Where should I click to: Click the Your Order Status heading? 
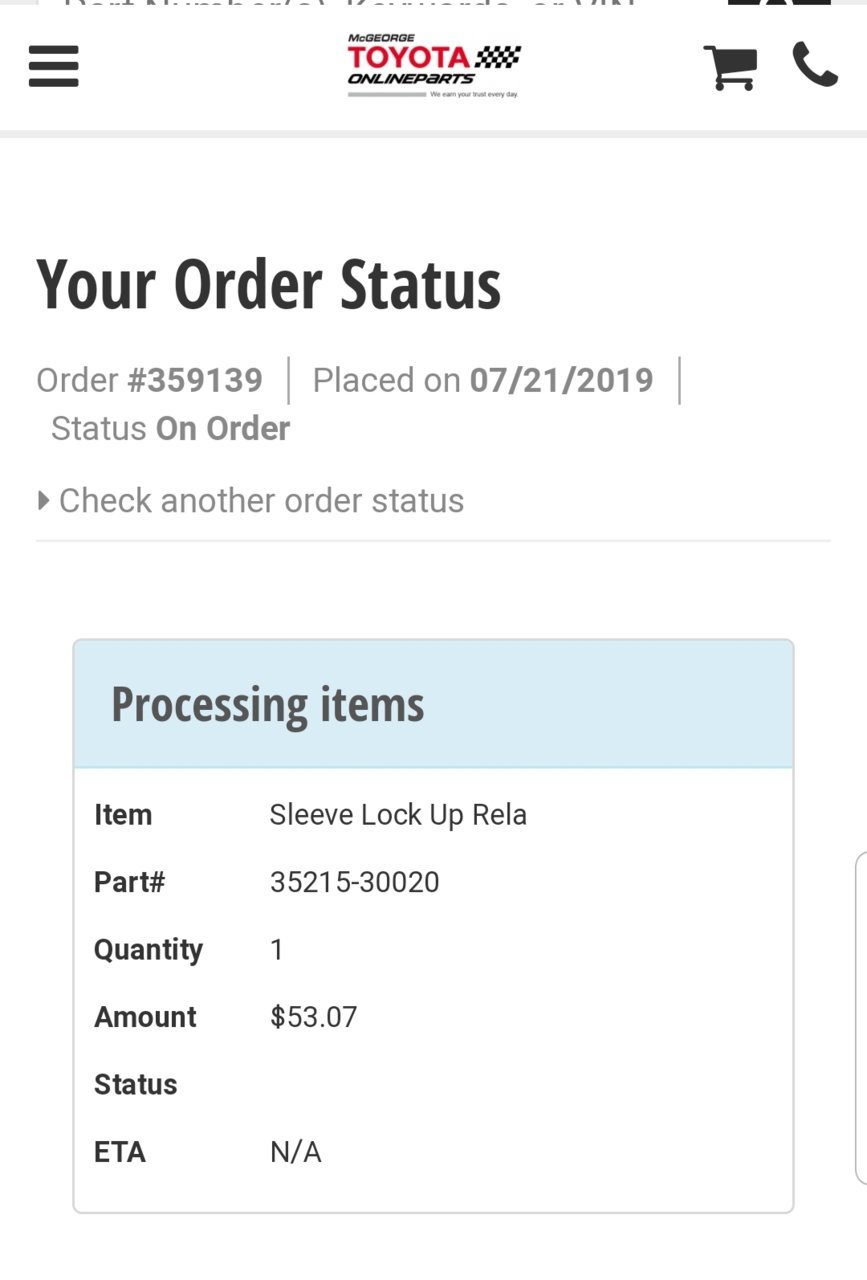pyautogui.click(x=268, y=284)
